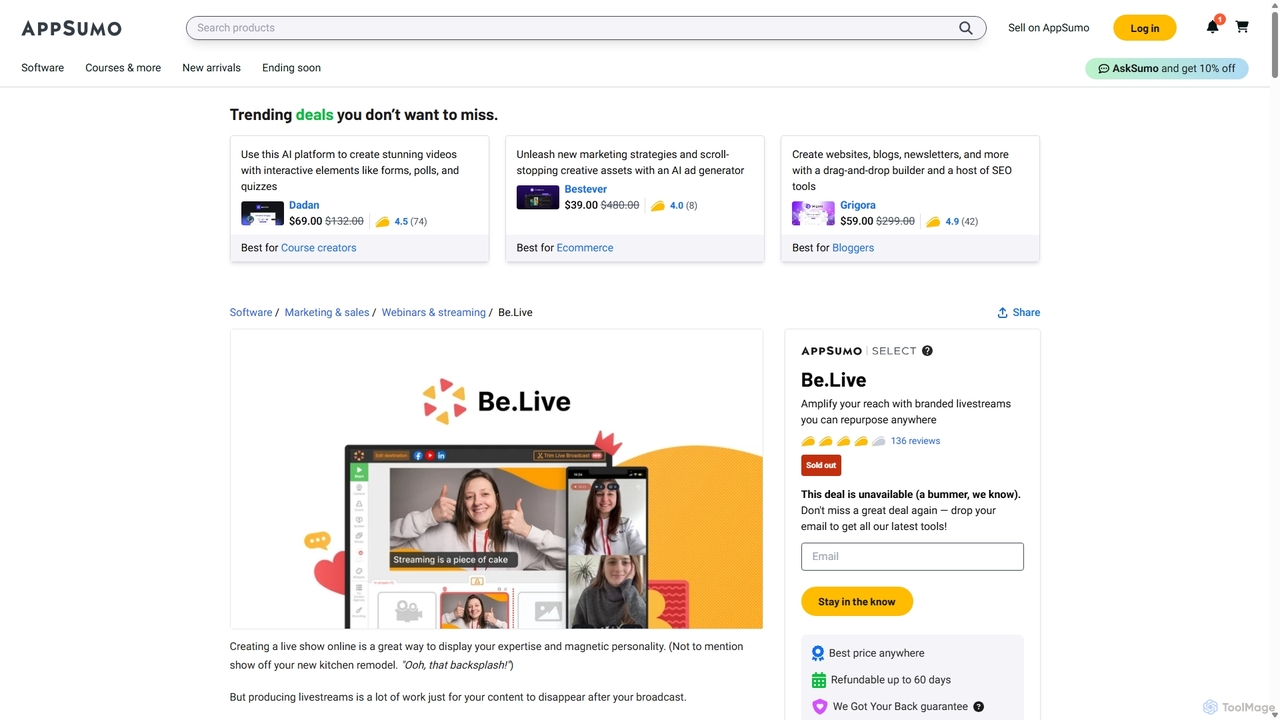The image size is (1280, 720).
Task: Click the $69.00 Dadan price
Action: [306, 221]
